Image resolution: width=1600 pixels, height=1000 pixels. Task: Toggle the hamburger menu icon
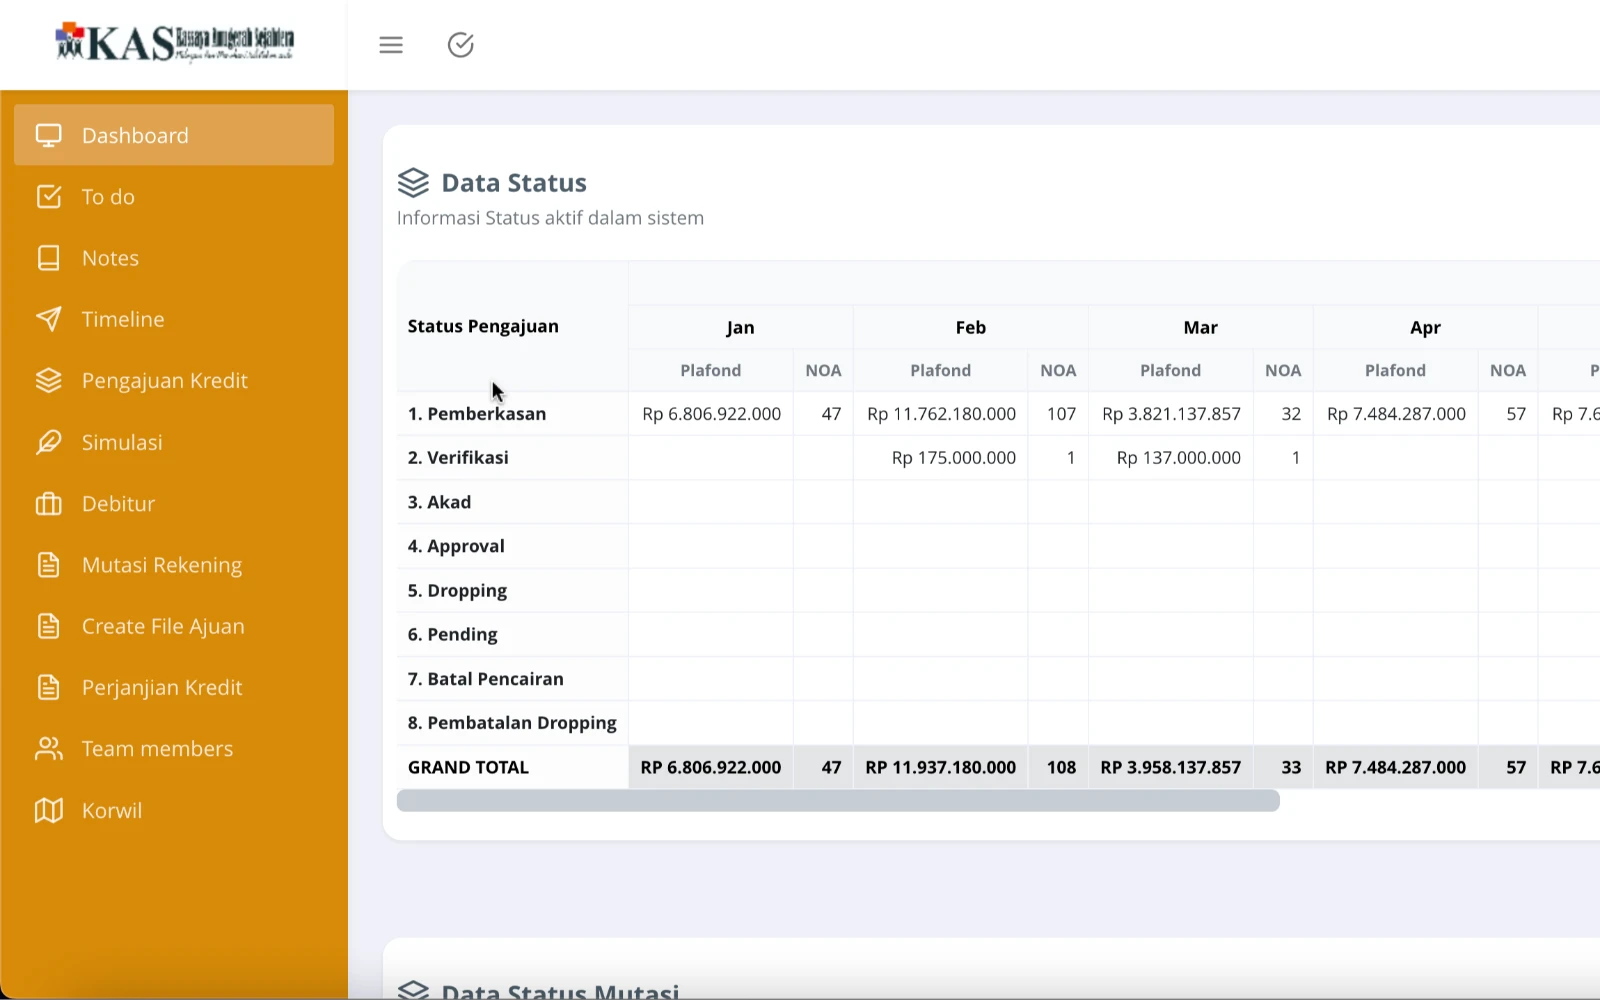pos(391,45)
